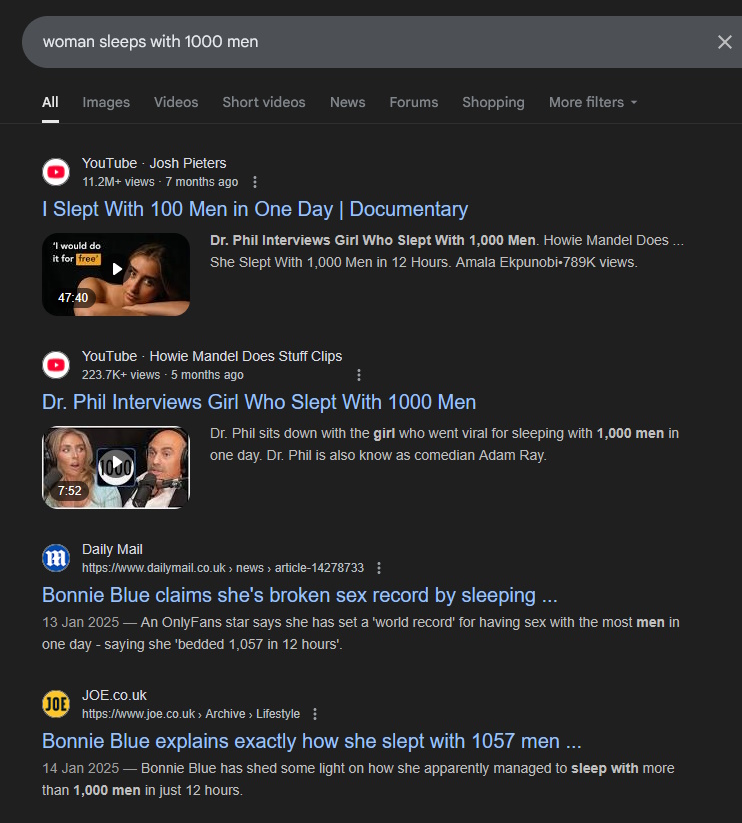742x823 pixels.
Task: Click the 'Howie Mandel Does Stuff Clips' channel name
Action: tap(246, 356)
